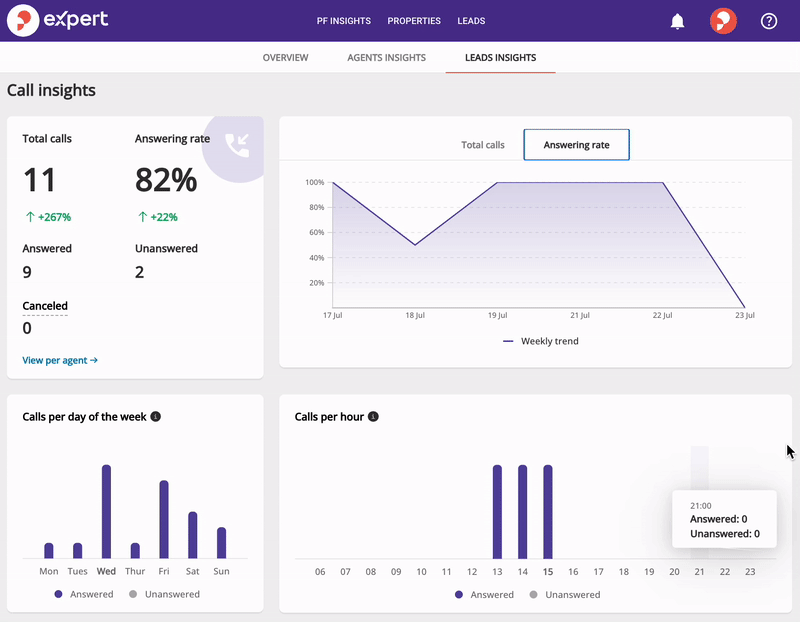This screenshot has height=622, width=800.
Task: Switch to the Total calls chart tab
Action: point(482,145)
